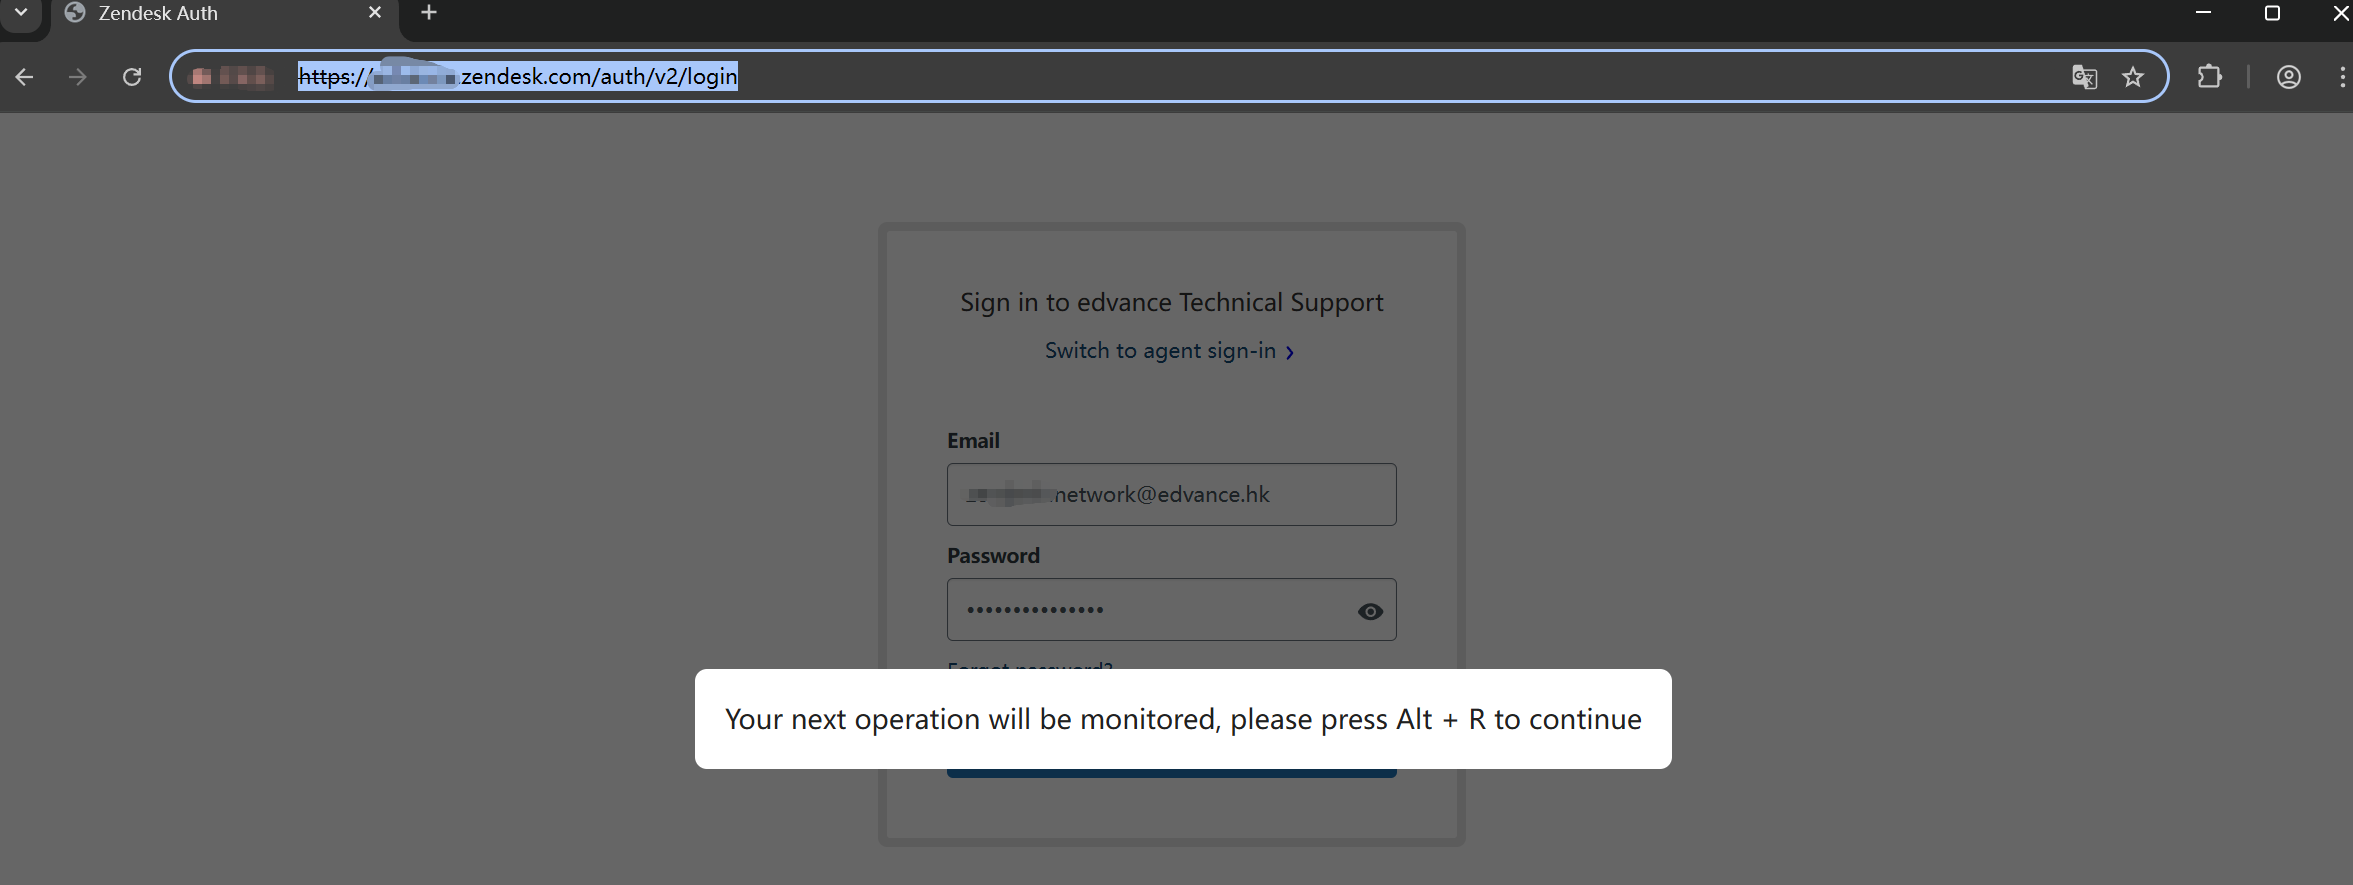Open the Google Translate icon in address bar

click(2084, 77)
